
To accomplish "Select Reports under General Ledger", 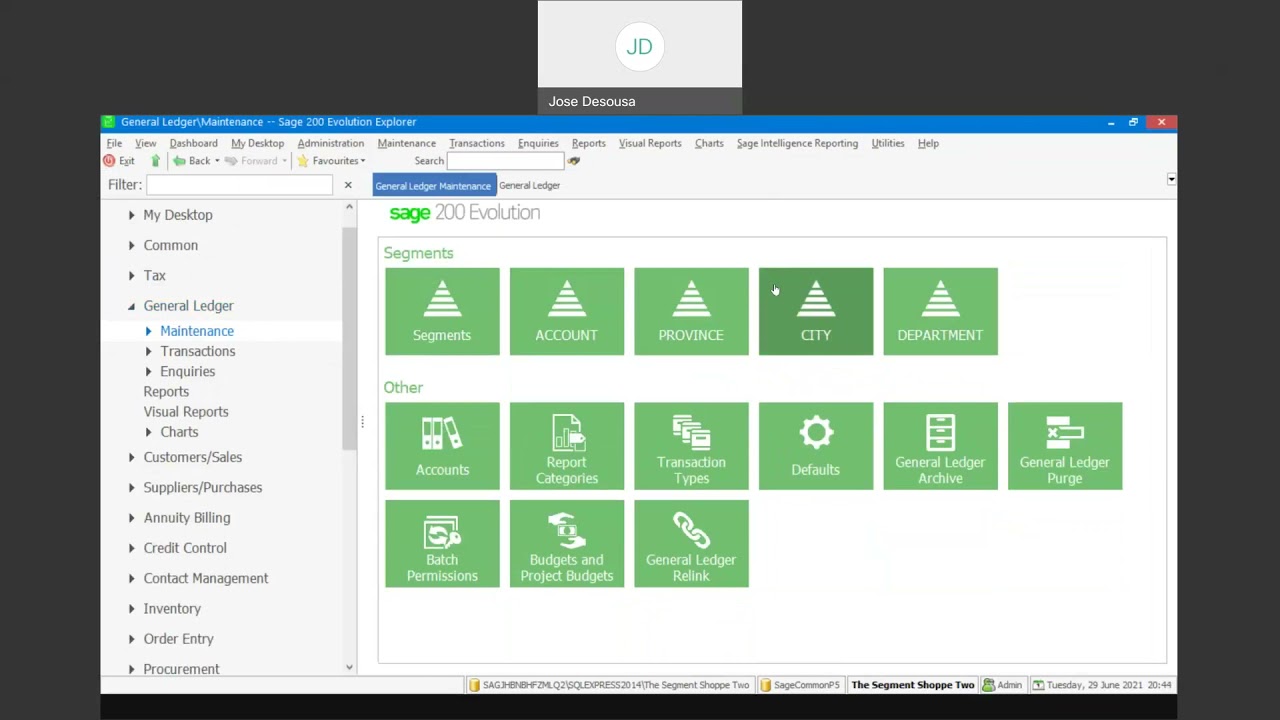I will tap(166, 392).
